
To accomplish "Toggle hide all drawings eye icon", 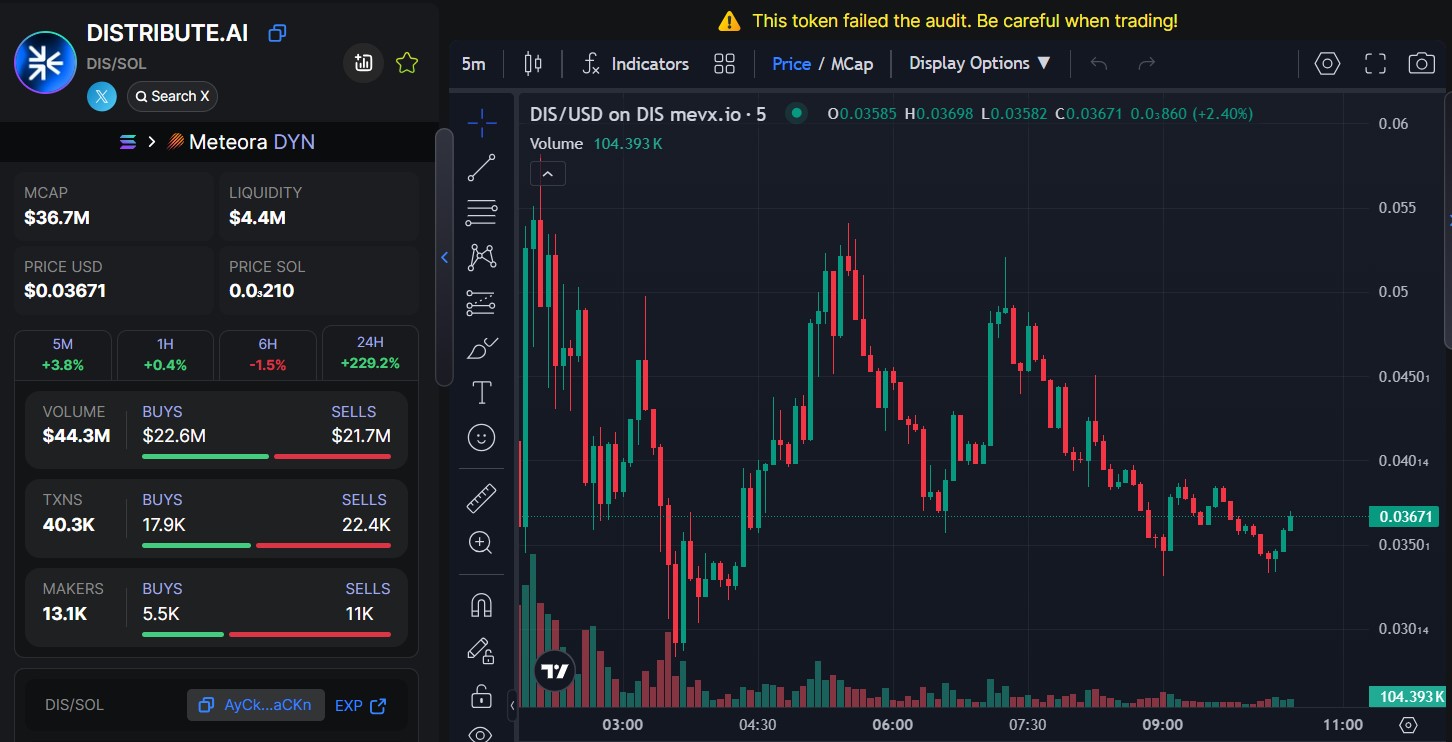I will click(x=482, y=734).
